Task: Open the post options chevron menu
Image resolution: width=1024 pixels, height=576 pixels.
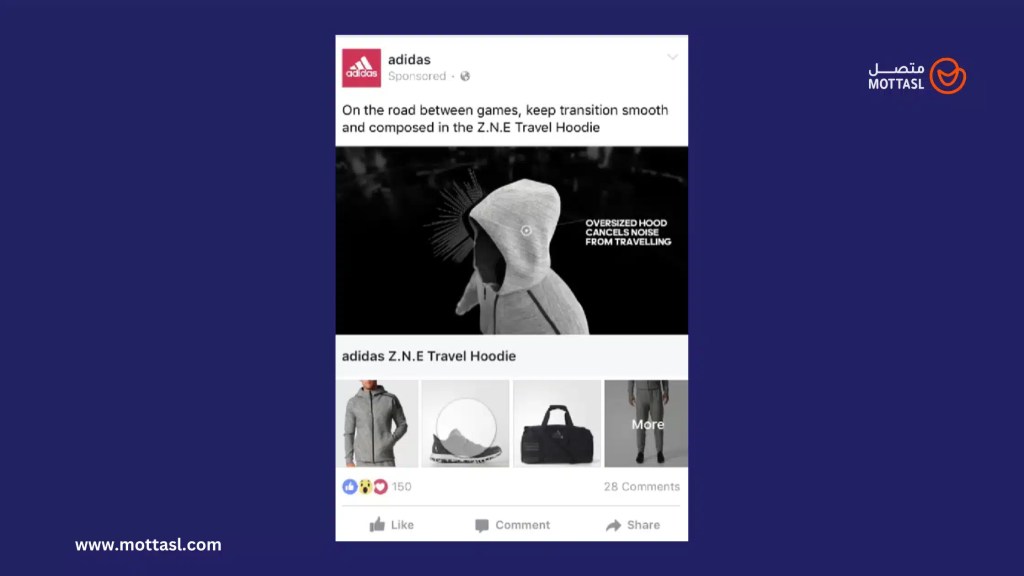Action: click(x=672, y=57)
